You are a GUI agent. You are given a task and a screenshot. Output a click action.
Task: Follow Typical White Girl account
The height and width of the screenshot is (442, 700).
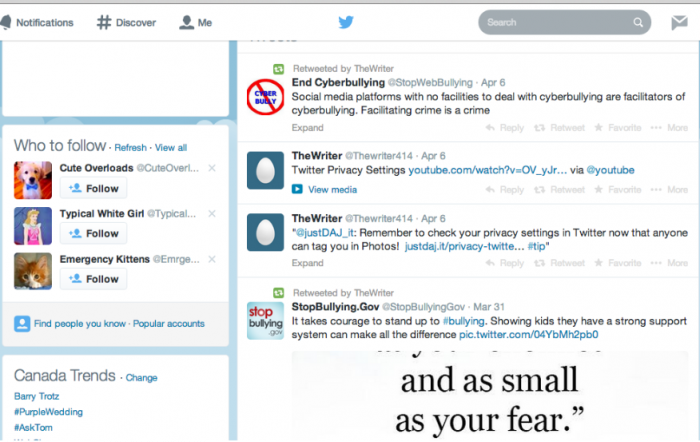(94, 234)
